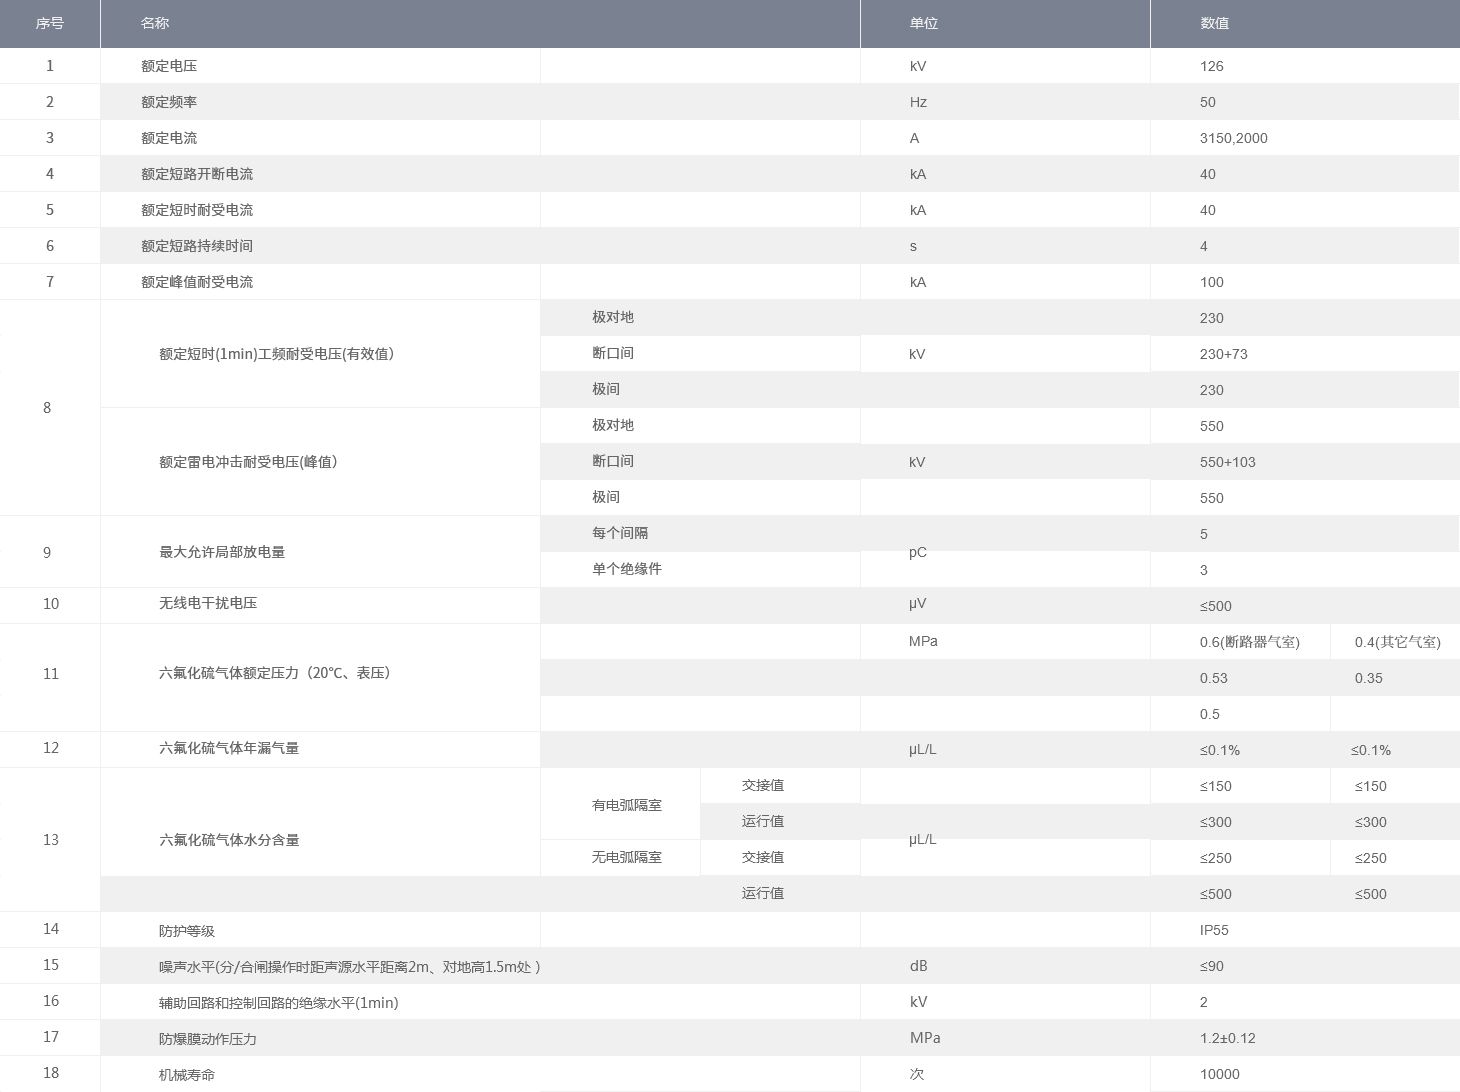Click the 名称 column header
Image resolution: width=1460 pixels, height=1092 pixels.
155,23
